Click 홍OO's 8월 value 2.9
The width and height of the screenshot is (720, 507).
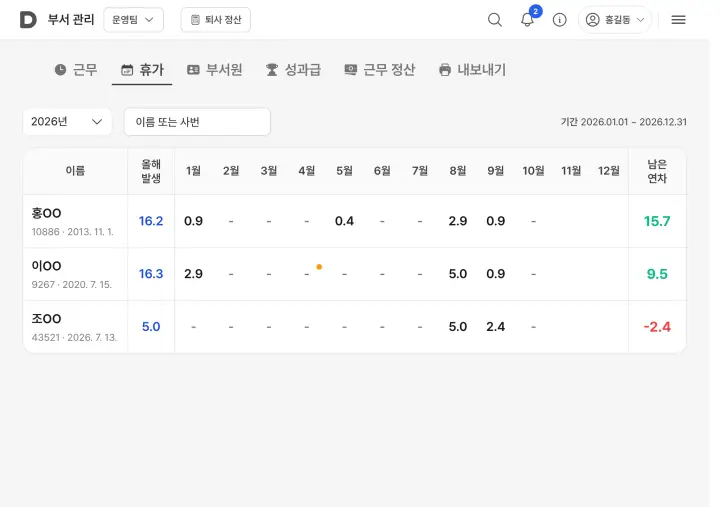pos(458,221)
